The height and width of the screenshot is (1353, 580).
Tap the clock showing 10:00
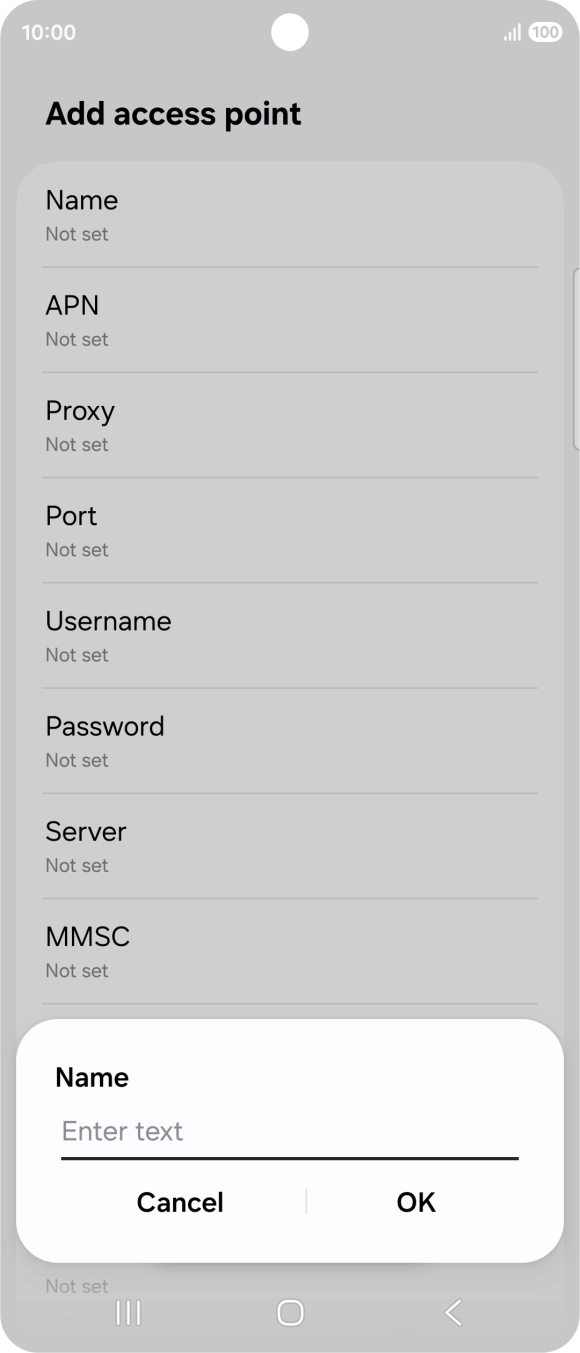(48, 32)
